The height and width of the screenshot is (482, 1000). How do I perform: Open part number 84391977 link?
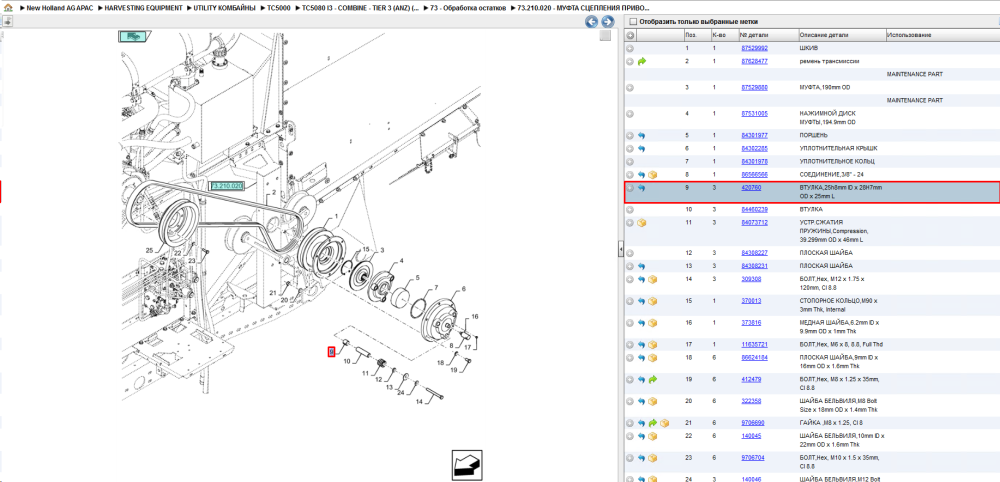pyautogui.click(x=754, y=136)
